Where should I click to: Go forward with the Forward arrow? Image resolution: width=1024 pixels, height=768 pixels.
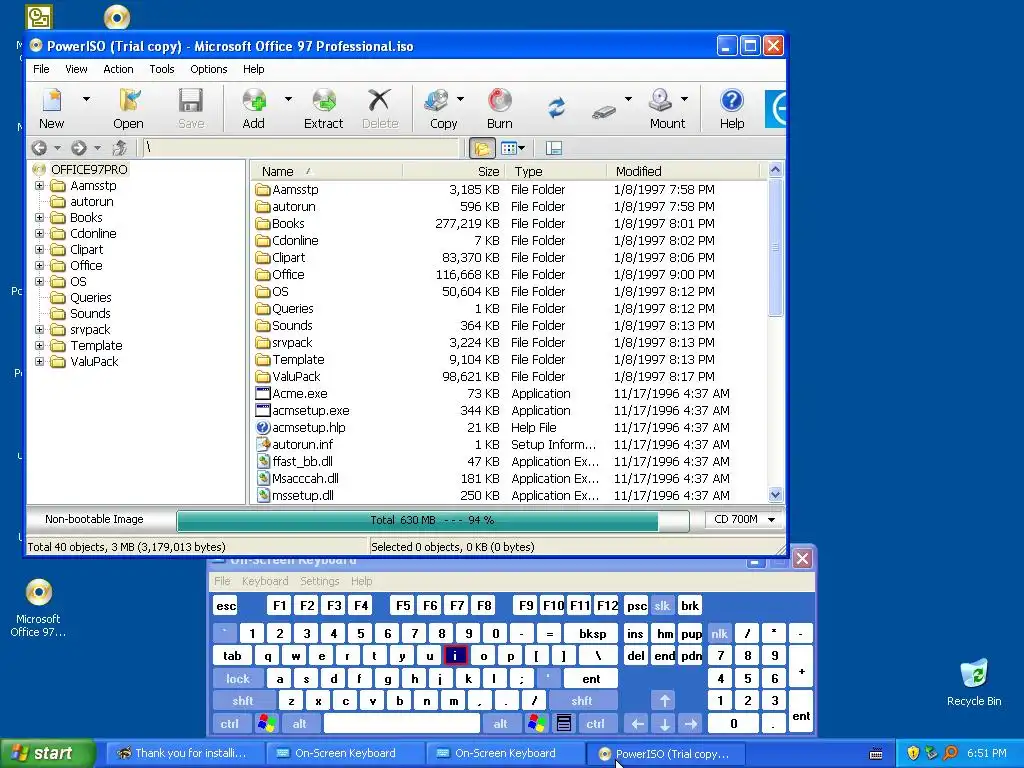pyautogui.click(x=78, y=148)
